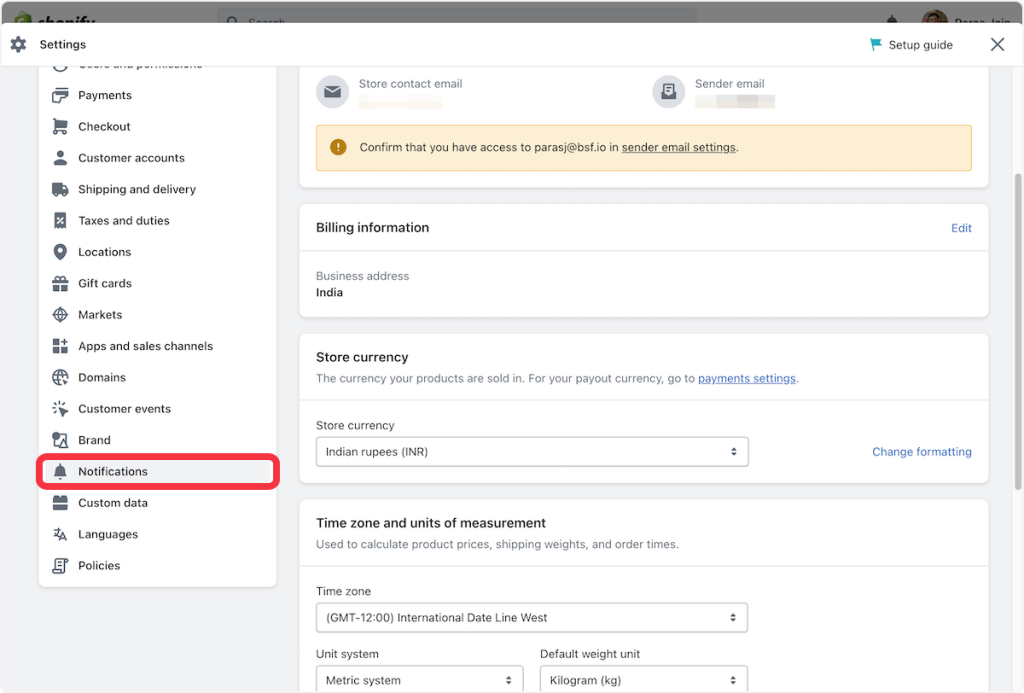This screenshot has height=693, width=1024.
Task: Close the Settings panel
Action: [997, 45]
